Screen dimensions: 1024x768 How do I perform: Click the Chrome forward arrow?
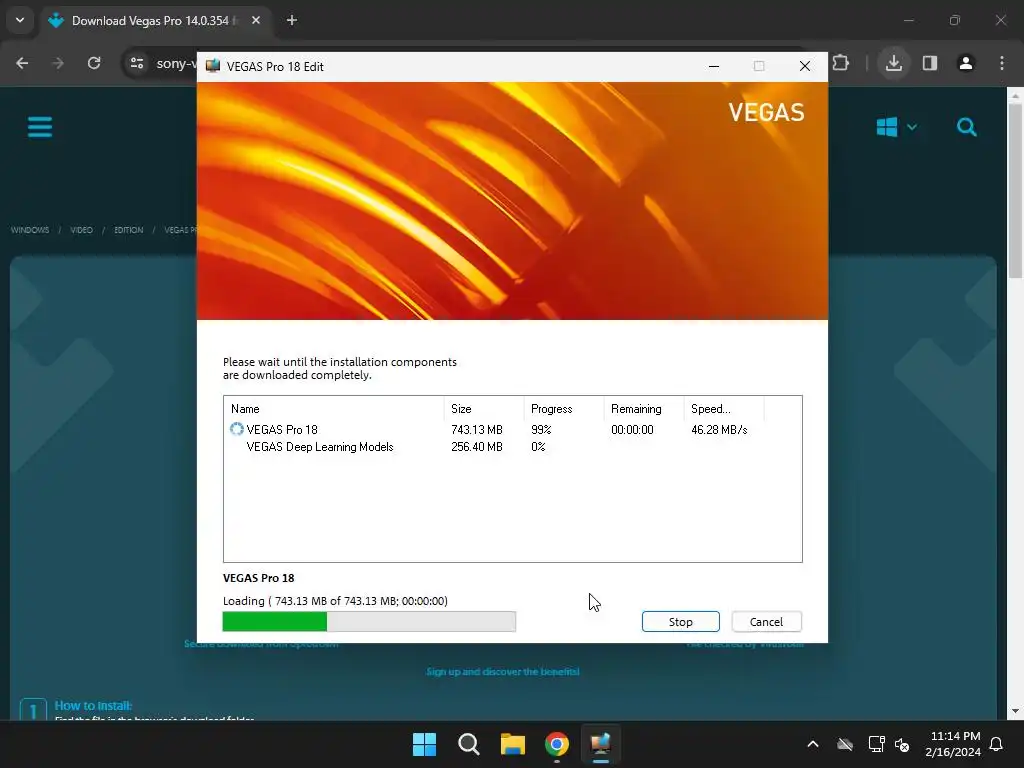click(x=58, y=63)
